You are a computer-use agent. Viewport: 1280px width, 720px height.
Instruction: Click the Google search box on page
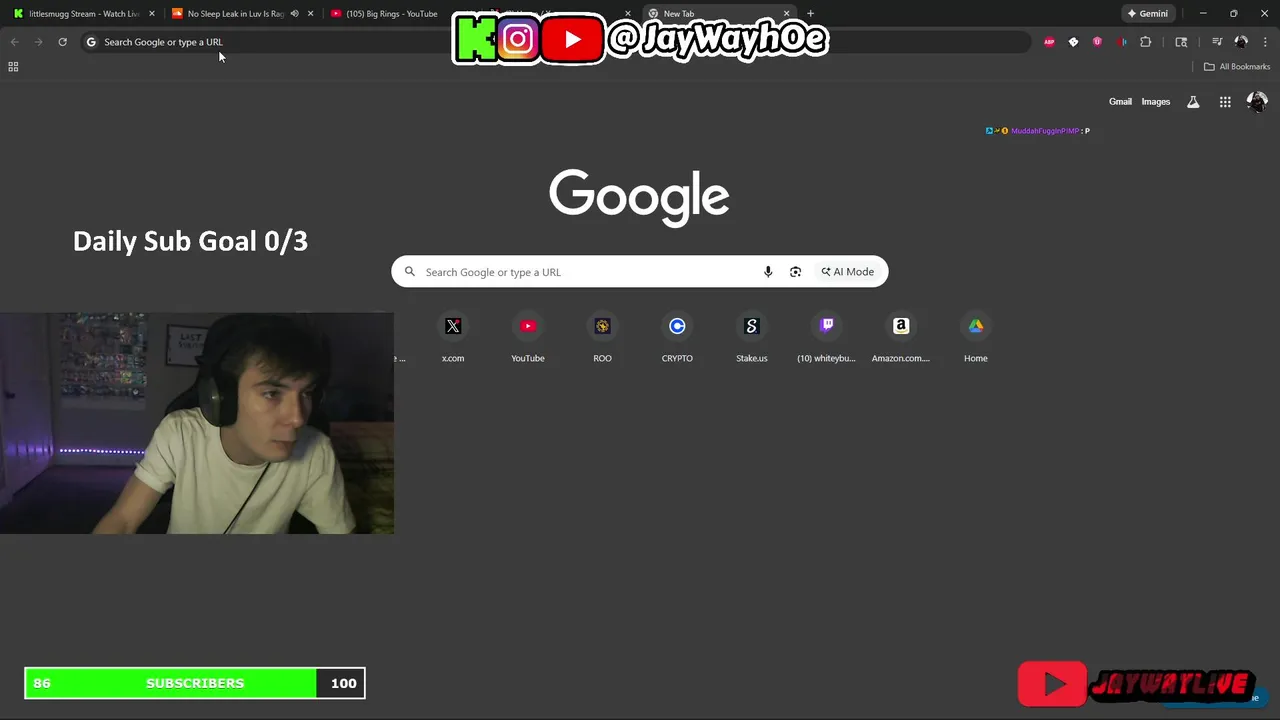tap(640, 272)
